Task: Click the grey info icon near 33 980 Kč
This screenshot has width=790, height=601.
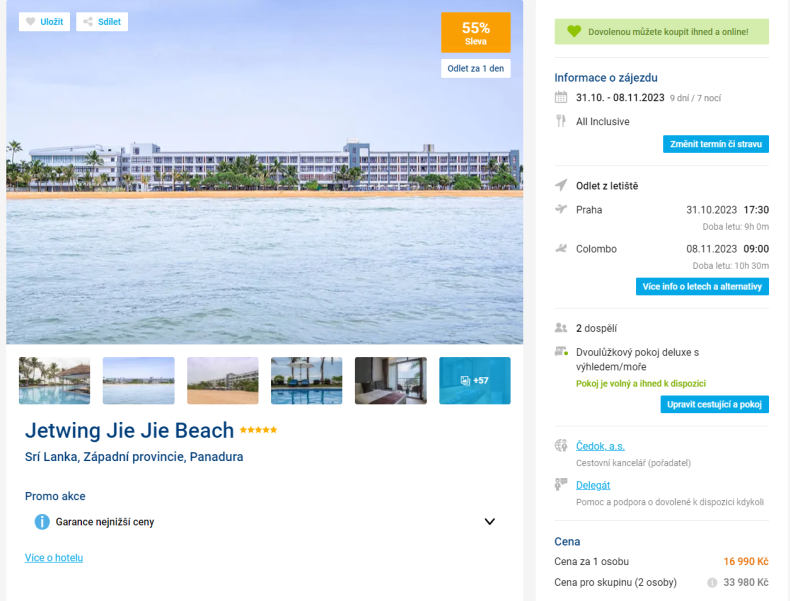Action: point(712,582)
